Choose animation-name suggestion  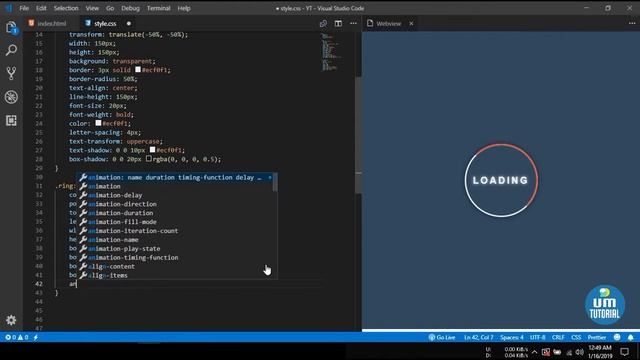pyautogui.click(x=175, y=240)
